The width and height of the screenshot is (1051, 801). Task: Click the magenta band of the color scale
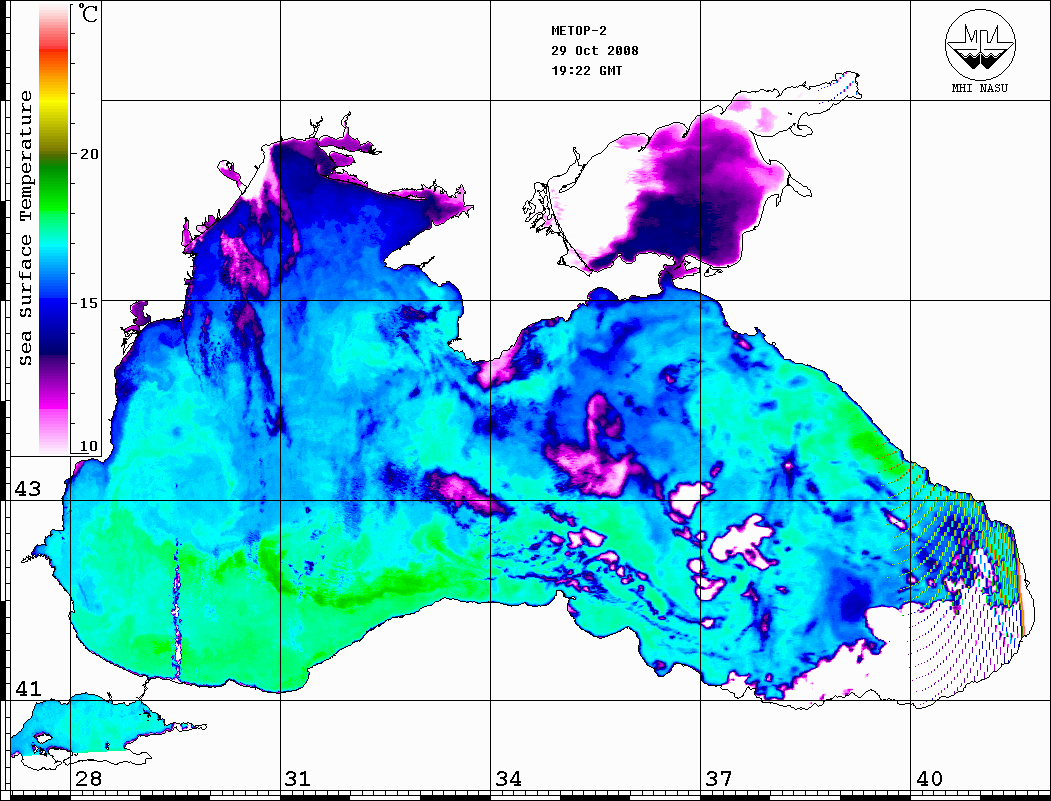click(54, 399)
